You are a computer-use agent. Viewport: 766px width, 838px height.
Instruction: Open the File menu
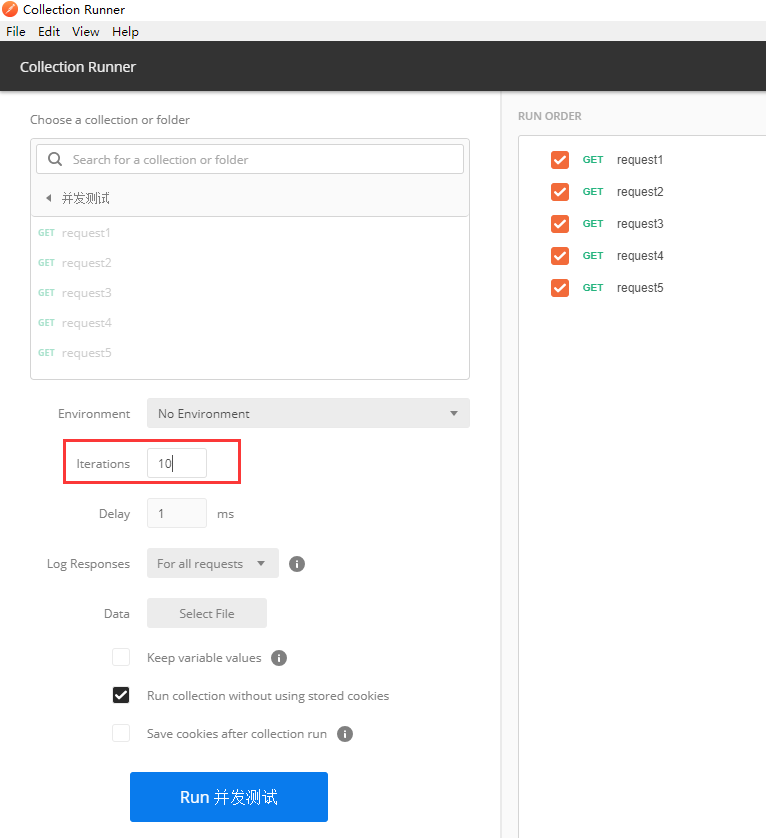(x=15, y=32)
